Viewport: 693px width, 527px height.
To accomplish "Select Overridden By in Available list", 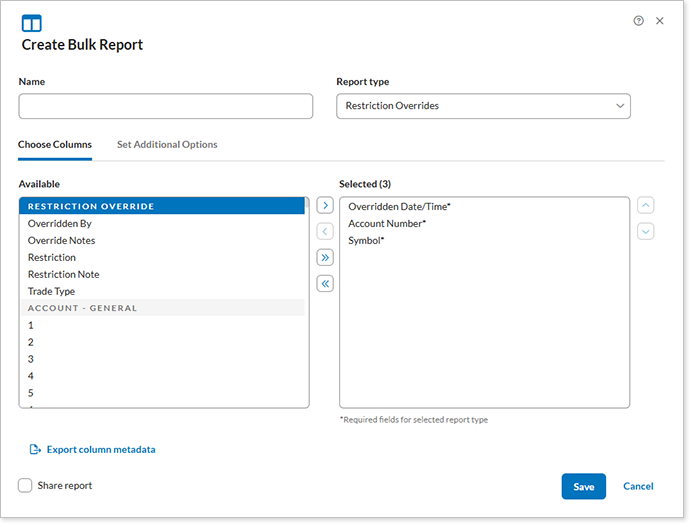I will tap(60, 224).
